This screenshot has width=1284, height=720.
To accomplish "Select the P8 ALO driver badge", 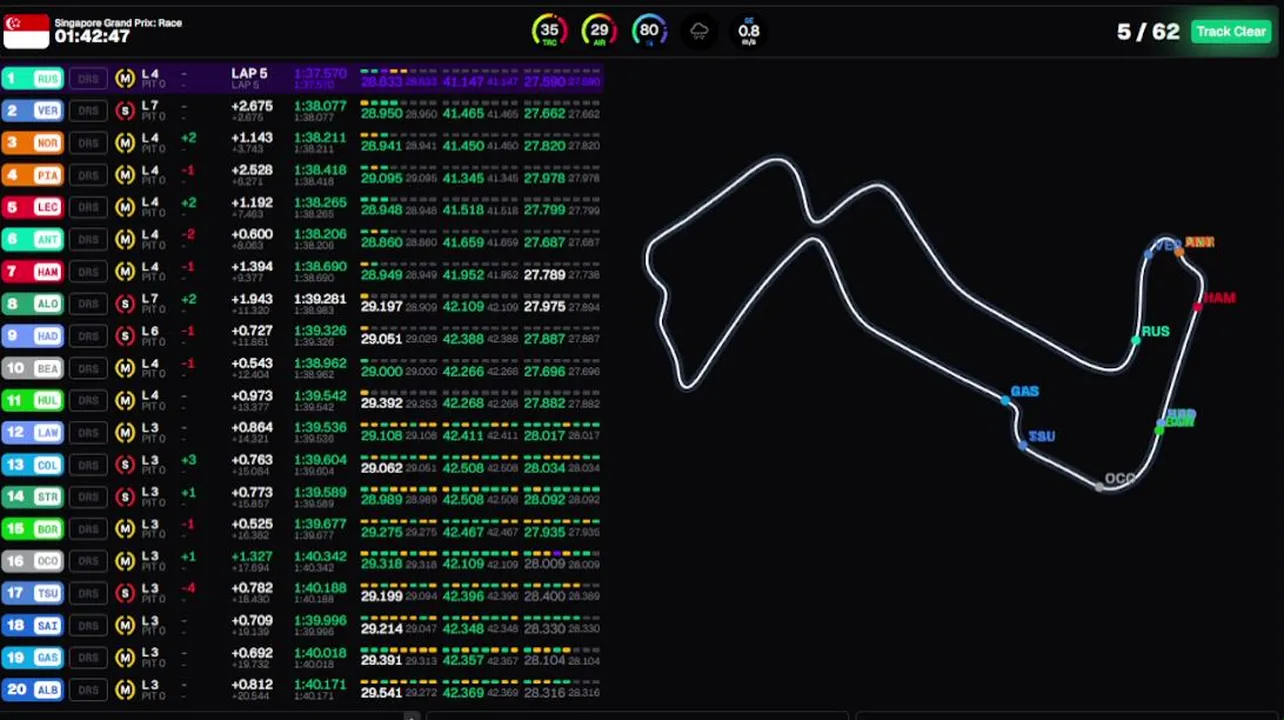I will coord(33,304).
